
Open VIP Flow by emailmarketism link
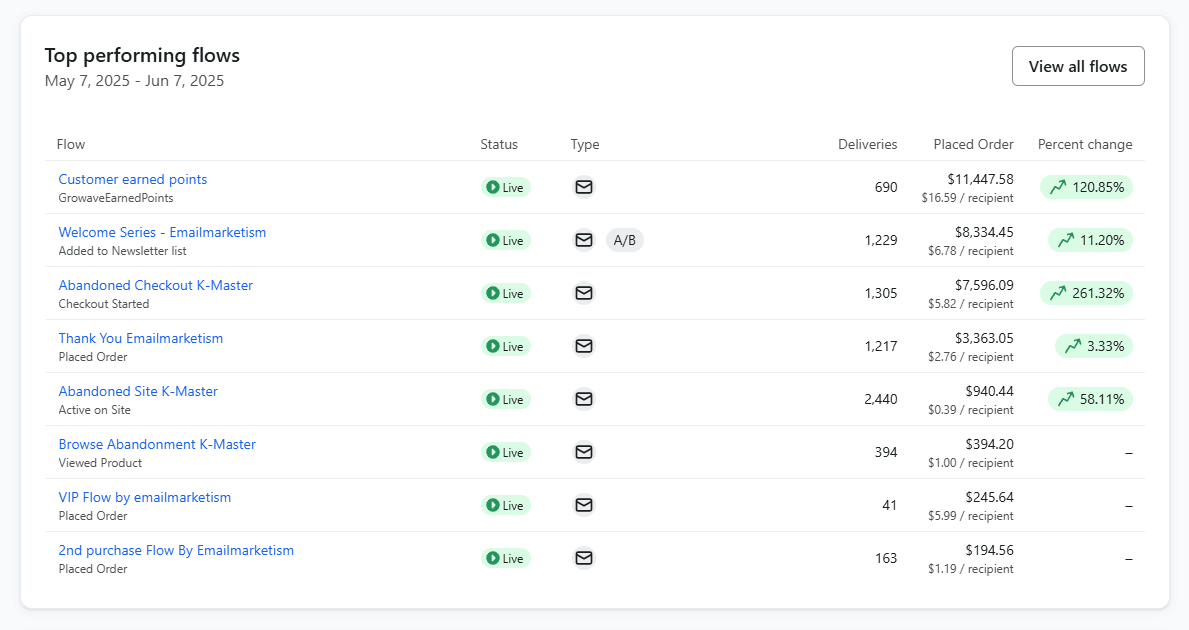[145, 498]
